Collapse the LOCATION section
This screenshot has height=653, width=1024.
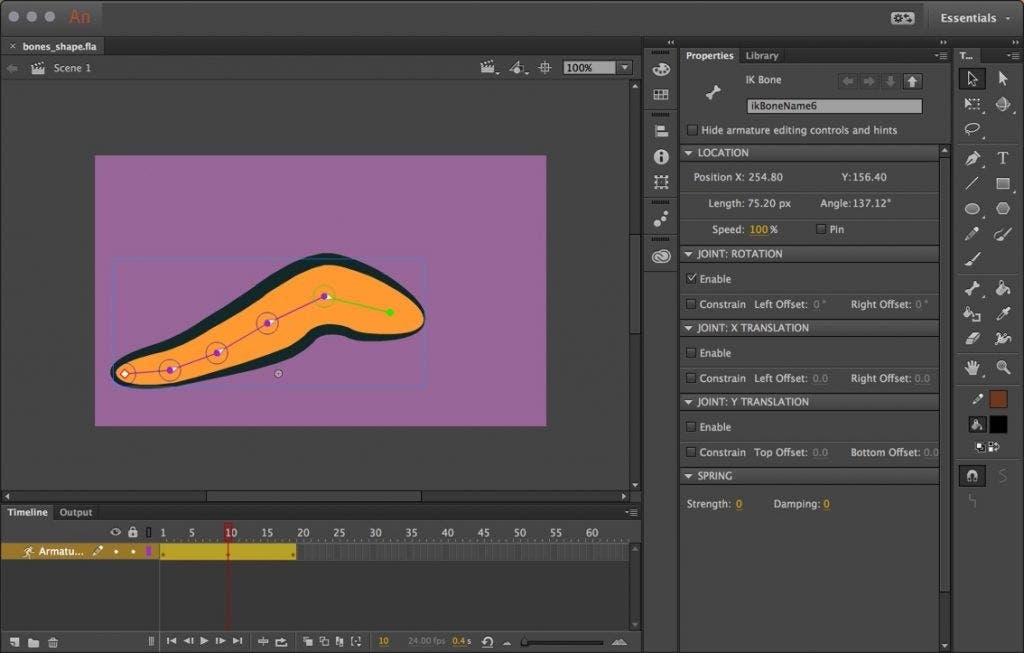[x=688, y=153]
